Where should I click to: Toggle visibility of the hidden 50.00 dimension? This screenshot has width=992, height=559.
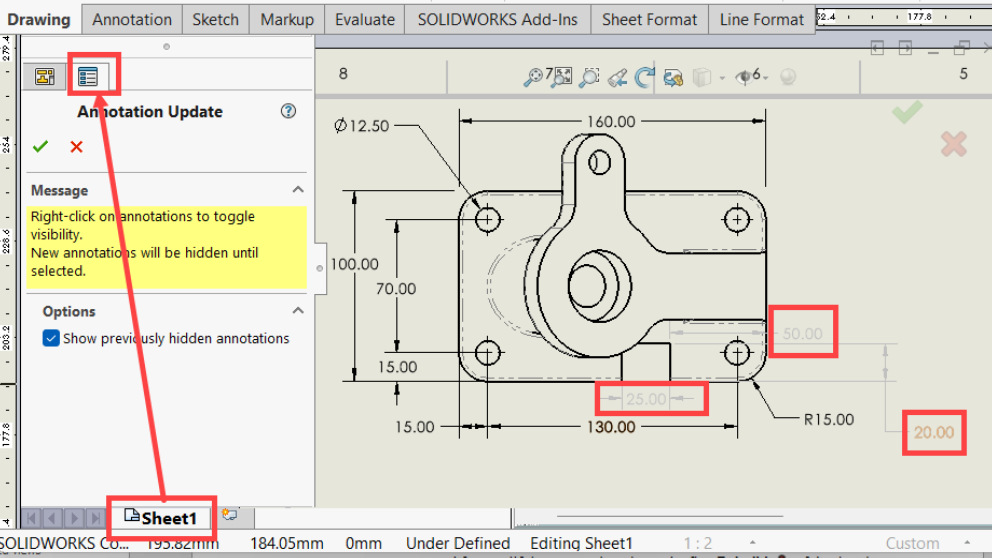(x=801, y=334)
